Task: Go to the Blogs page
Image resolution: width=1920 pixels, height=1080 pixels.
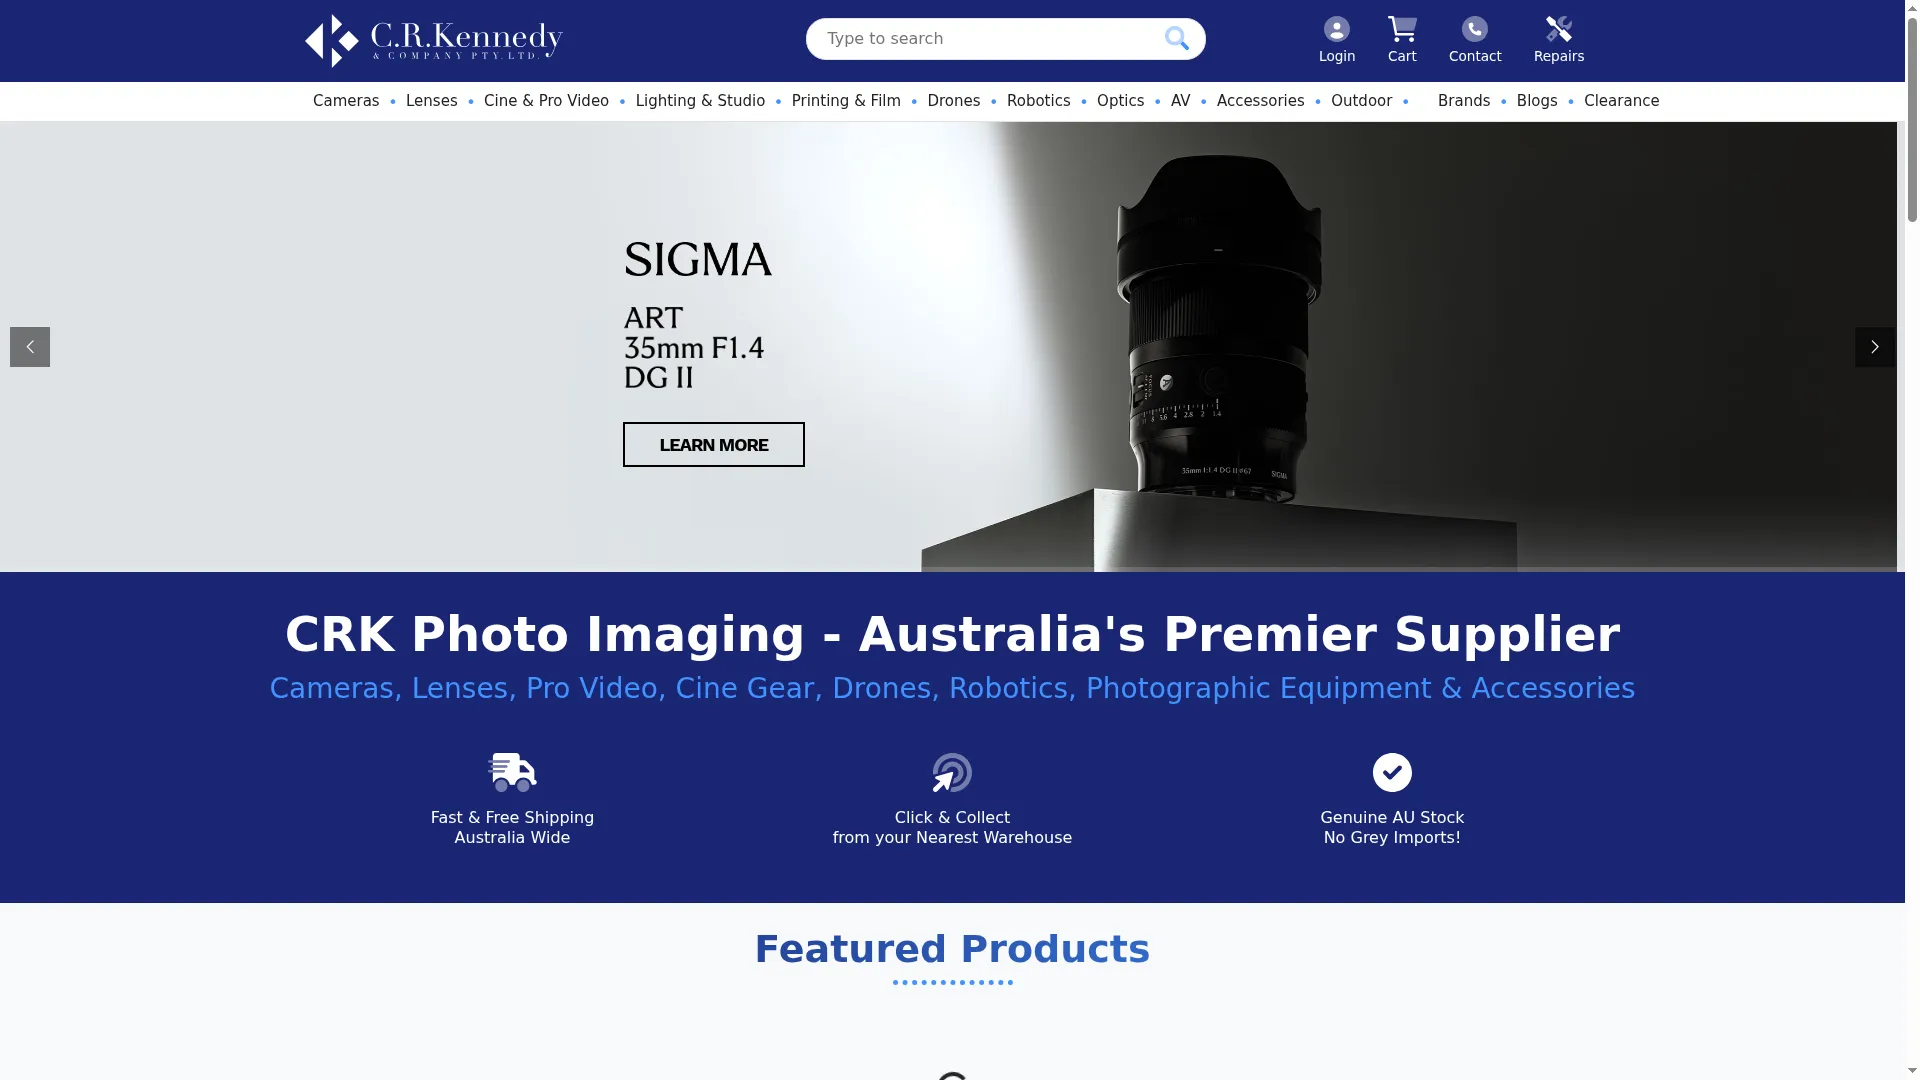Action: coord(1537,101)
